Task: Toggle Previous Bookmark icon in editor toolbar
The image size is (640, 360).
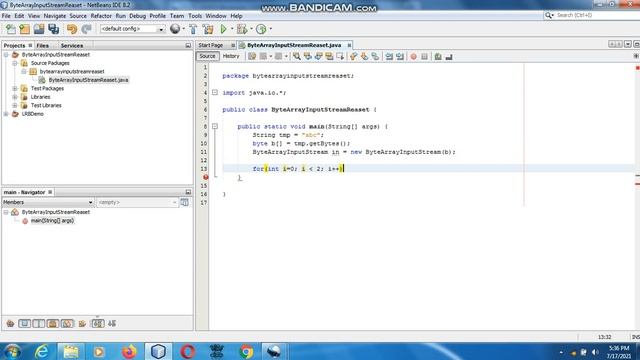Action: pos(353,56)
